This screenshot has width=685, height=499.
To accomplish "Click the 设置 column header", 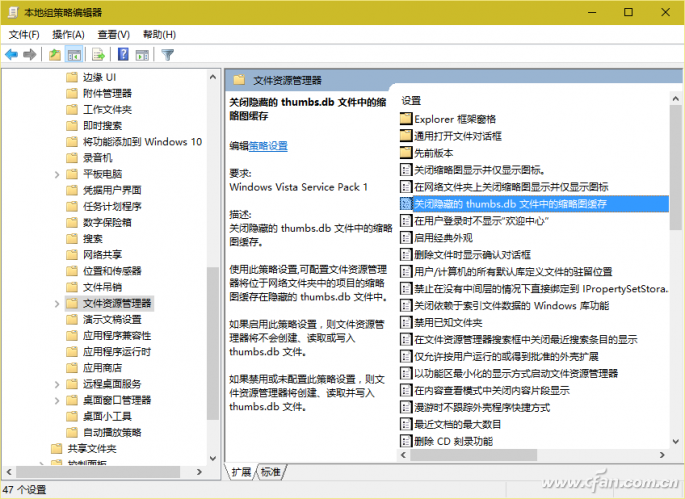I will point(412,101).
